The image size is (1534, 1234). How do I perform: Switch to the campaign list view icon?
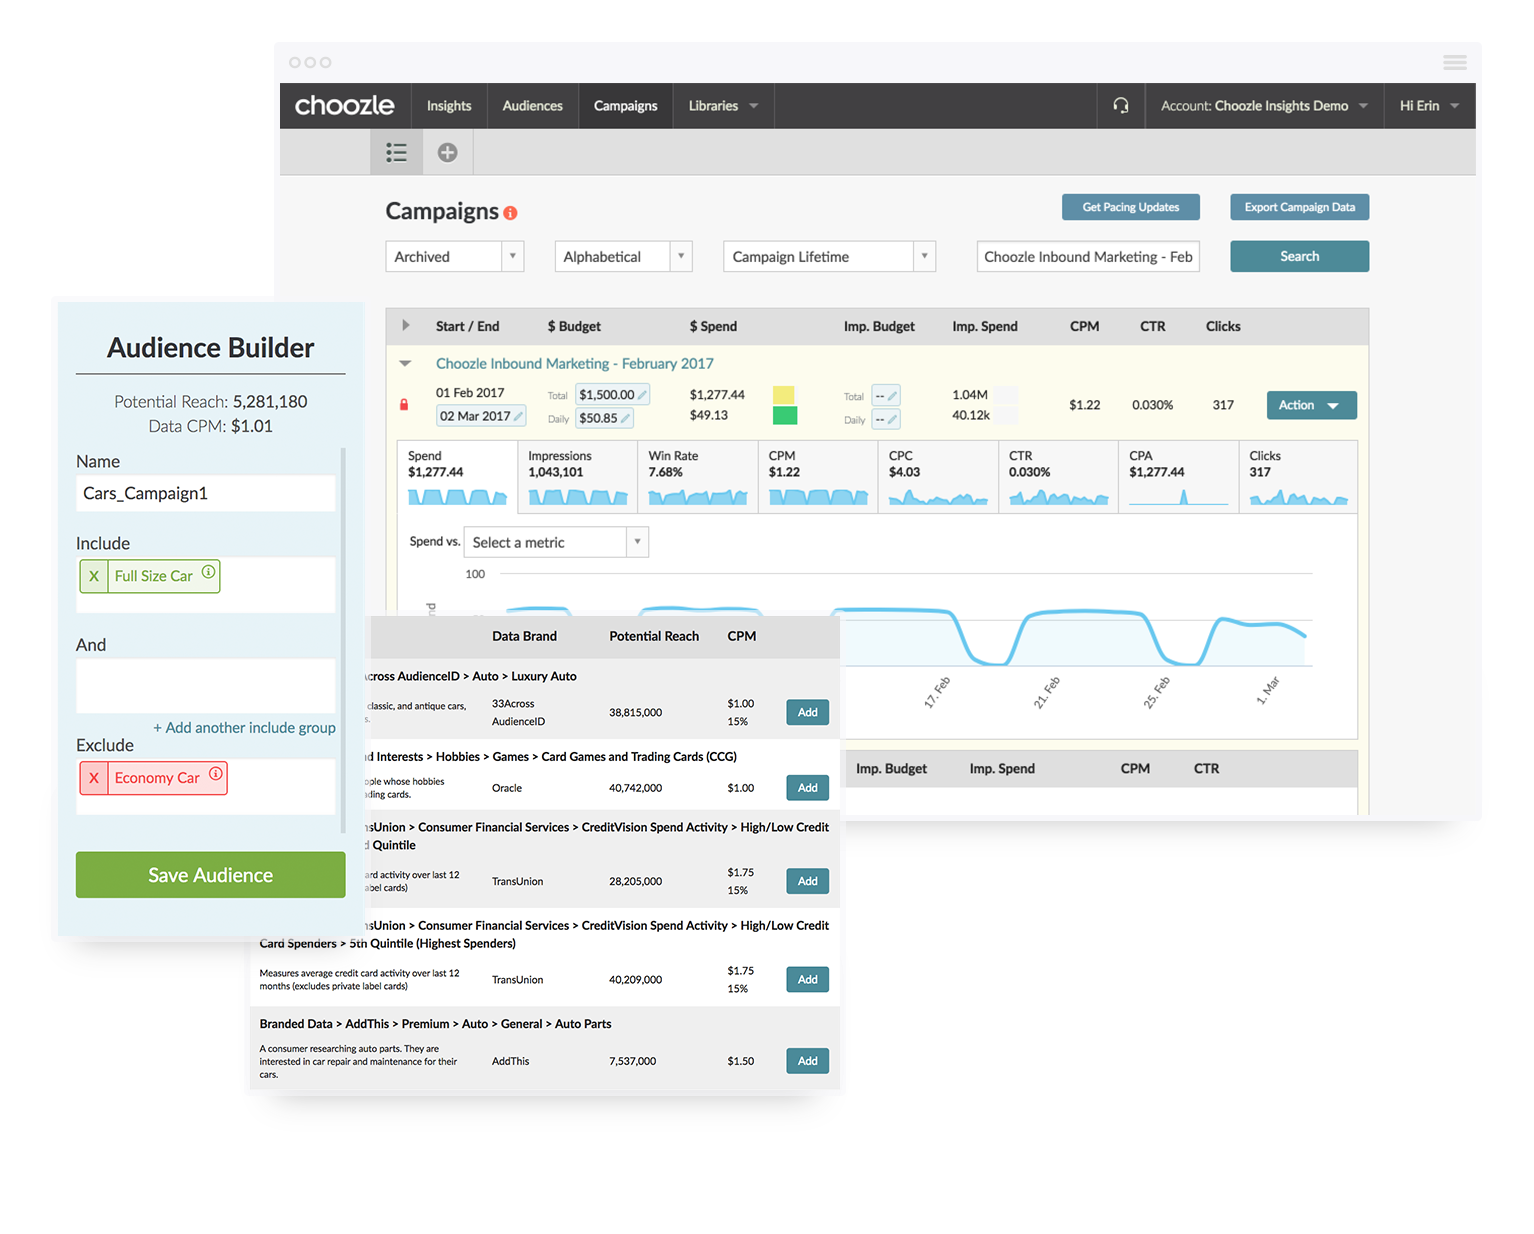pos(397,152)
